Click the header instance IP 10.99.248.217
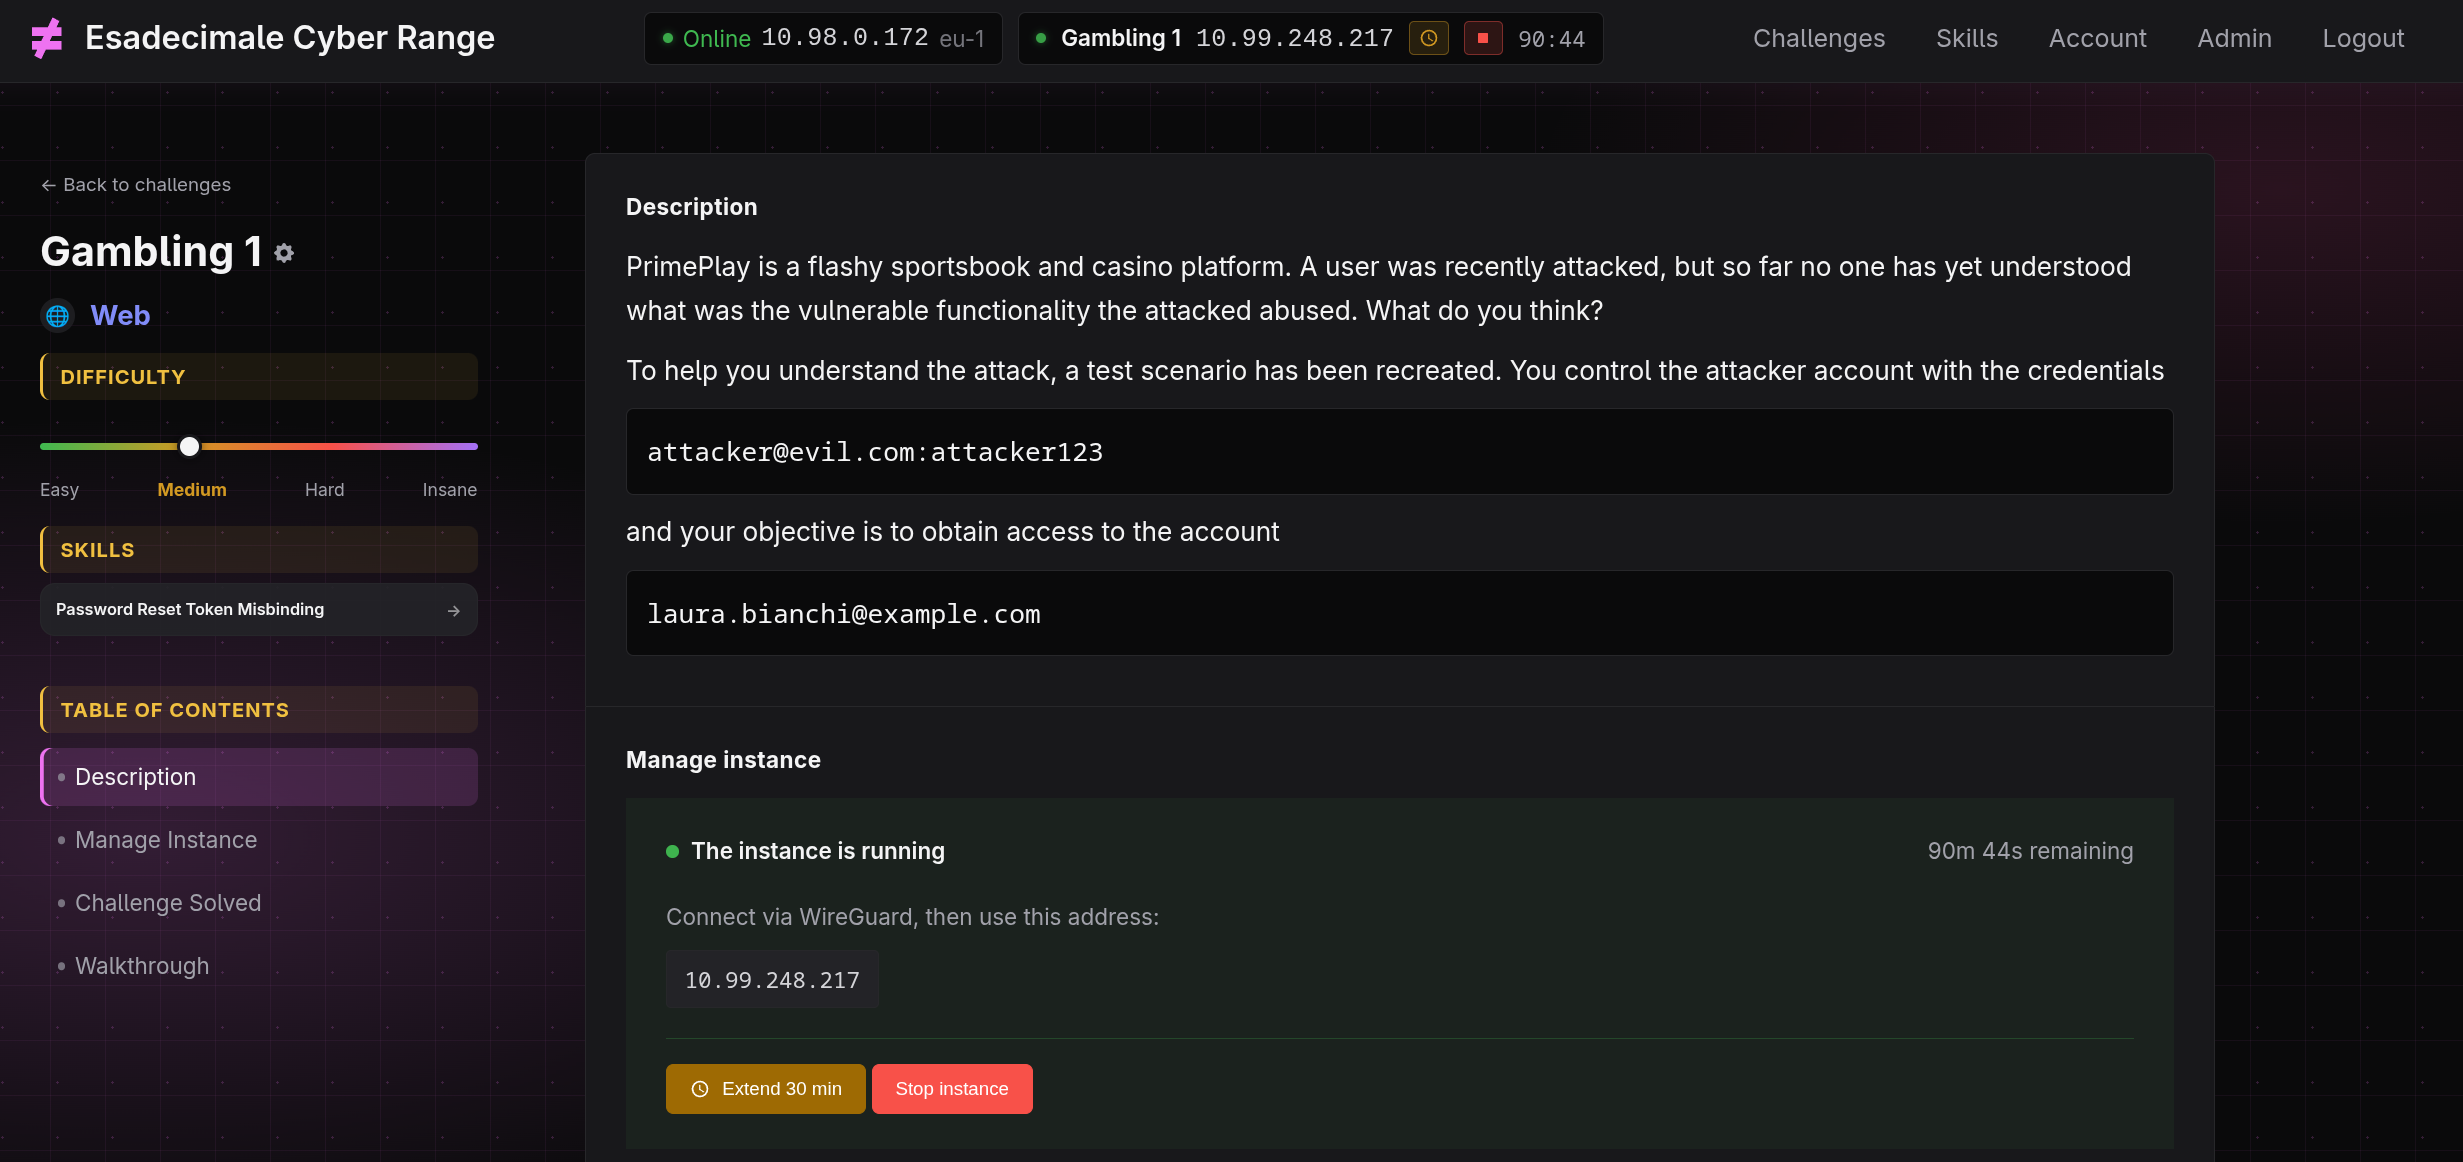Screen dimensions: 2463x1162 (1294, 38)
